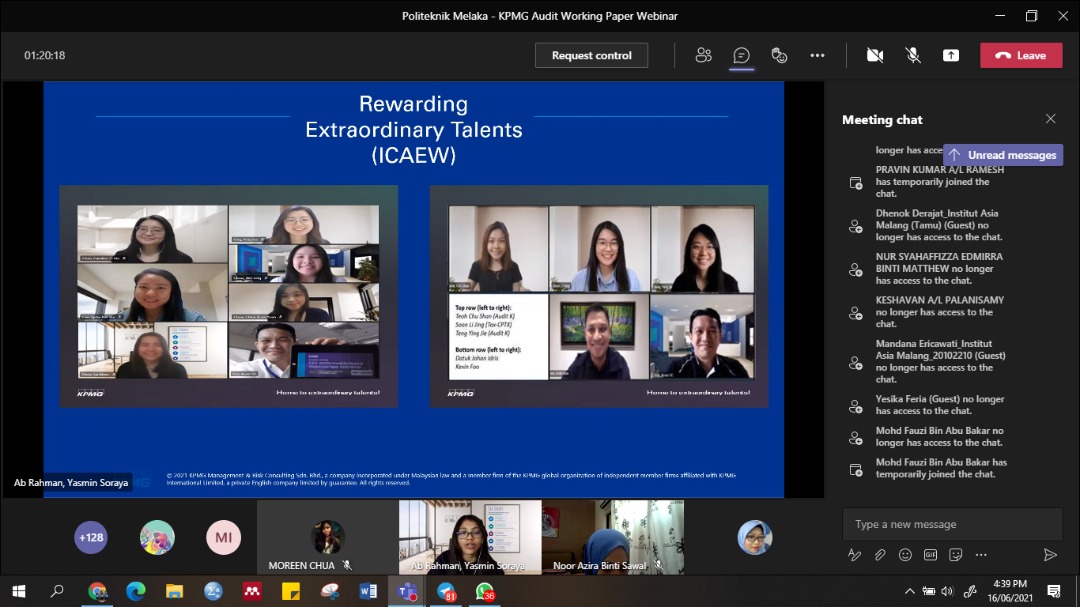
Task: Click the PRAVIN KUMAR A/L RAMESH joined message
Action: point(939,181)
